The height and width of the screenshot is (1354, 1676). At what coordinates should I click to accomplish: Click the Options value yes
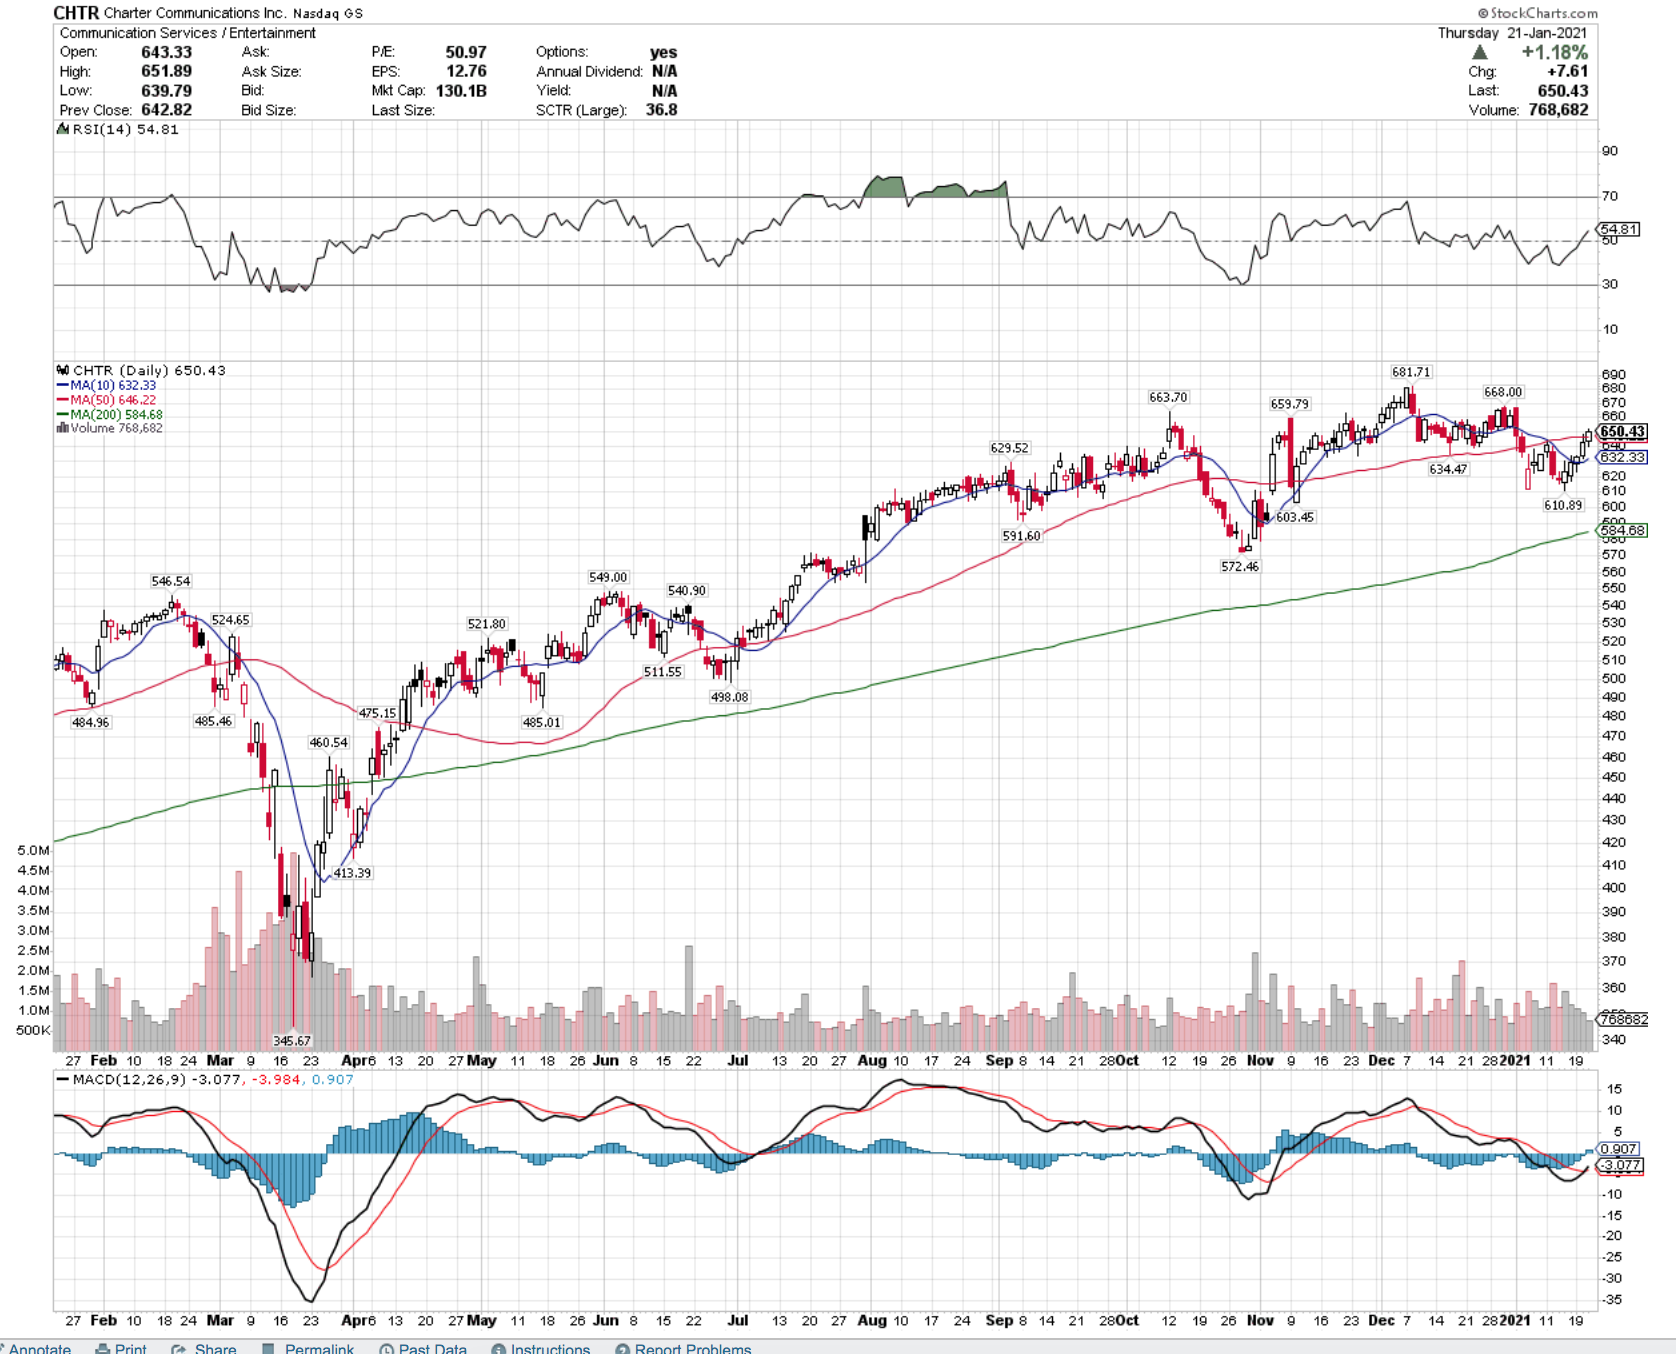point(664,52)
